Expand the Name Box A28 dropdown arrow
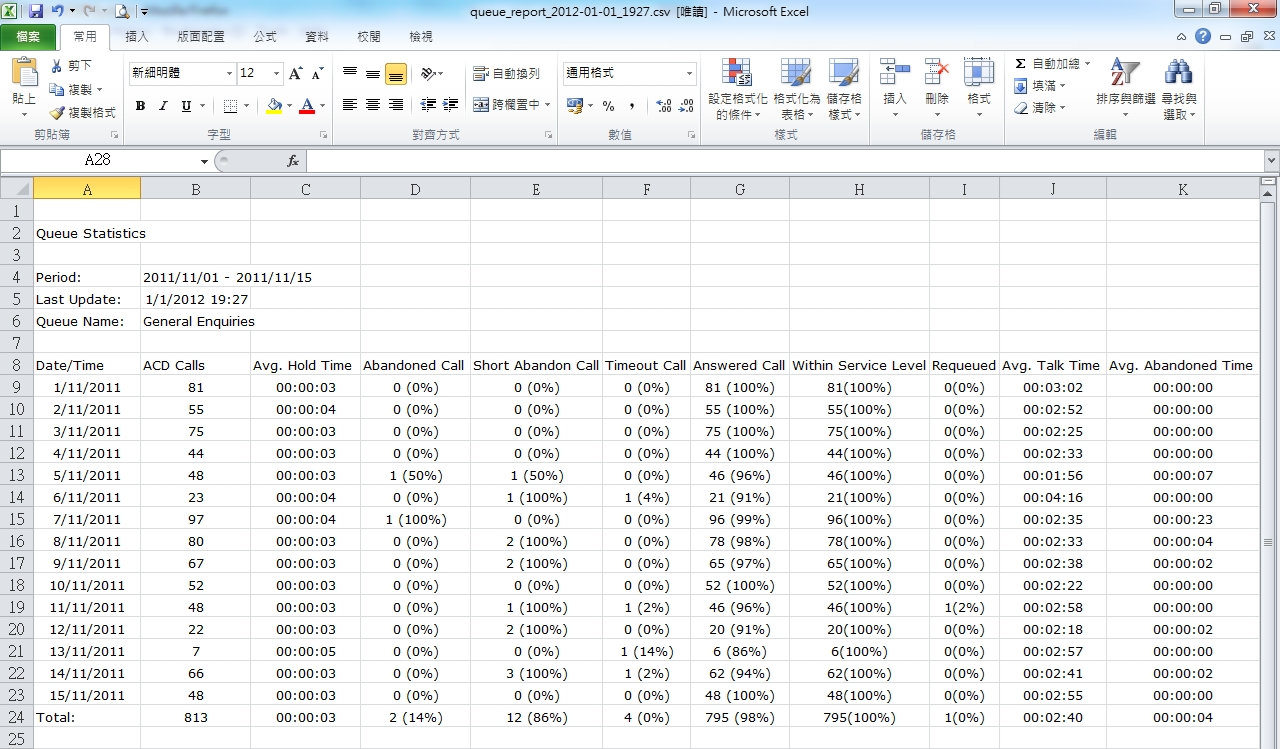 point(204,161)
